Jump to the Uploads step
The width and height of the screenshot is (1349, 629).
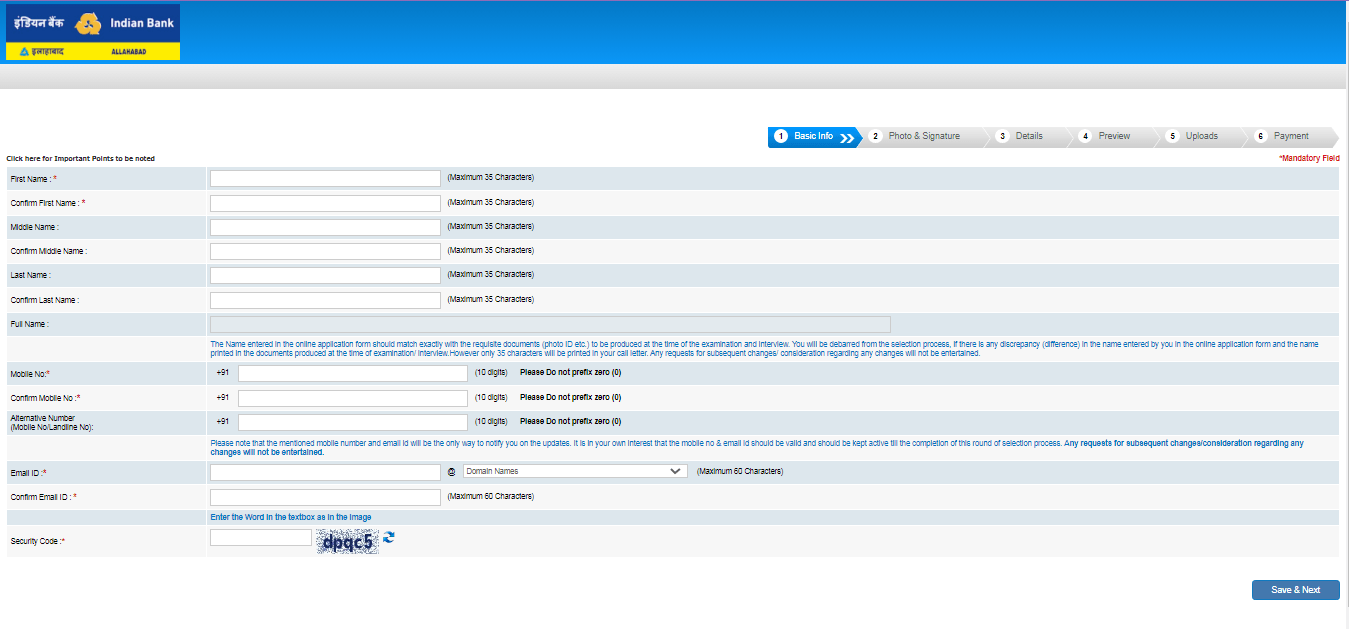[x=1200, y=137]
